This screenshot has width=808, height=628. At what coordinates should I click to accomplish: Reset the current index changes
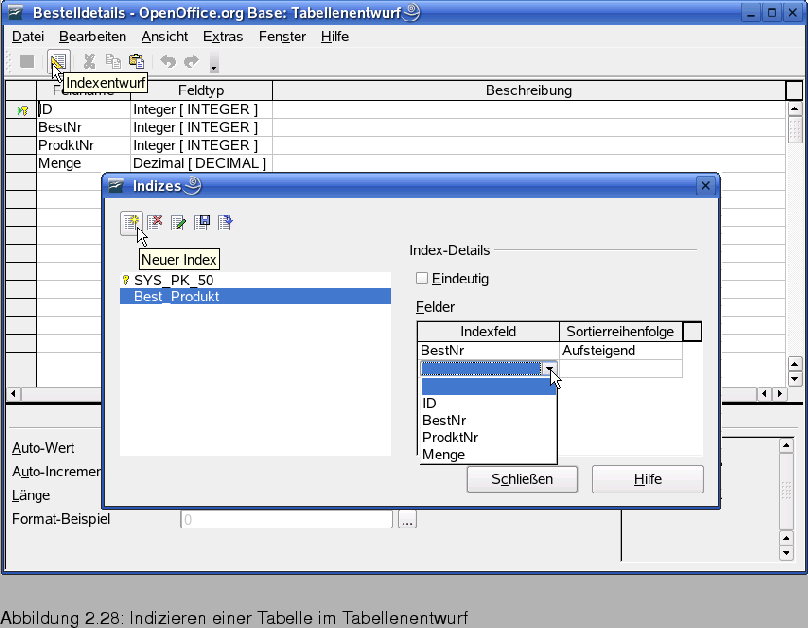pyautogui.click(x=225, y=222)
